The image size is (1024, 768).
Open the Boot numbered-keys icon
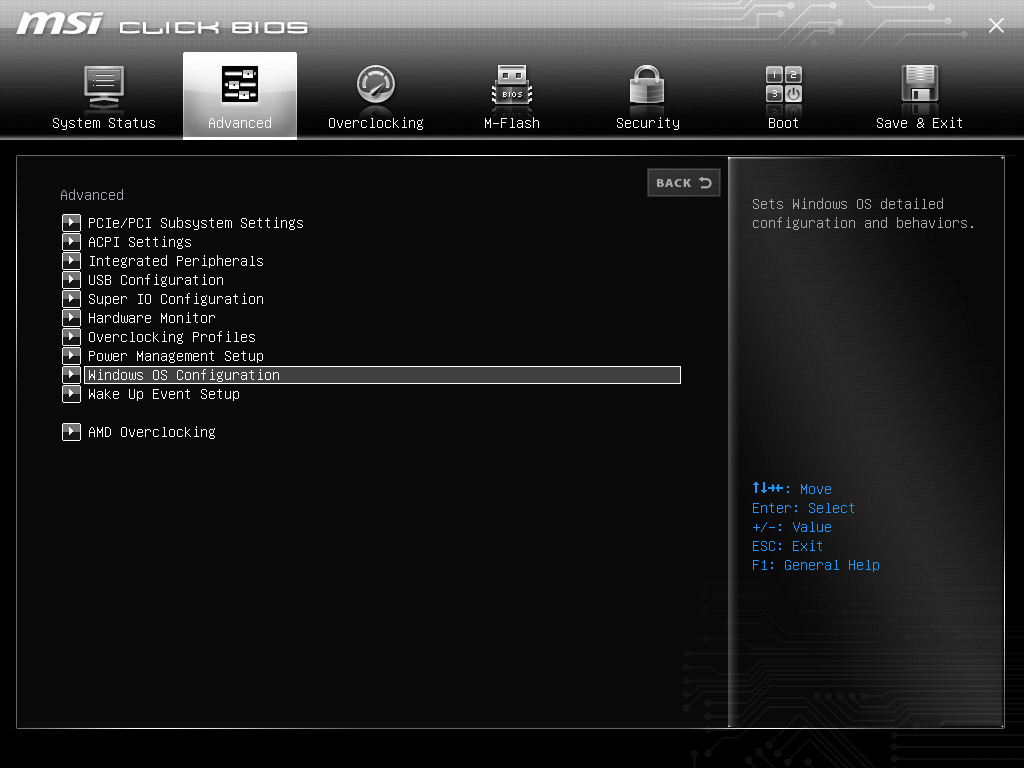784,84
